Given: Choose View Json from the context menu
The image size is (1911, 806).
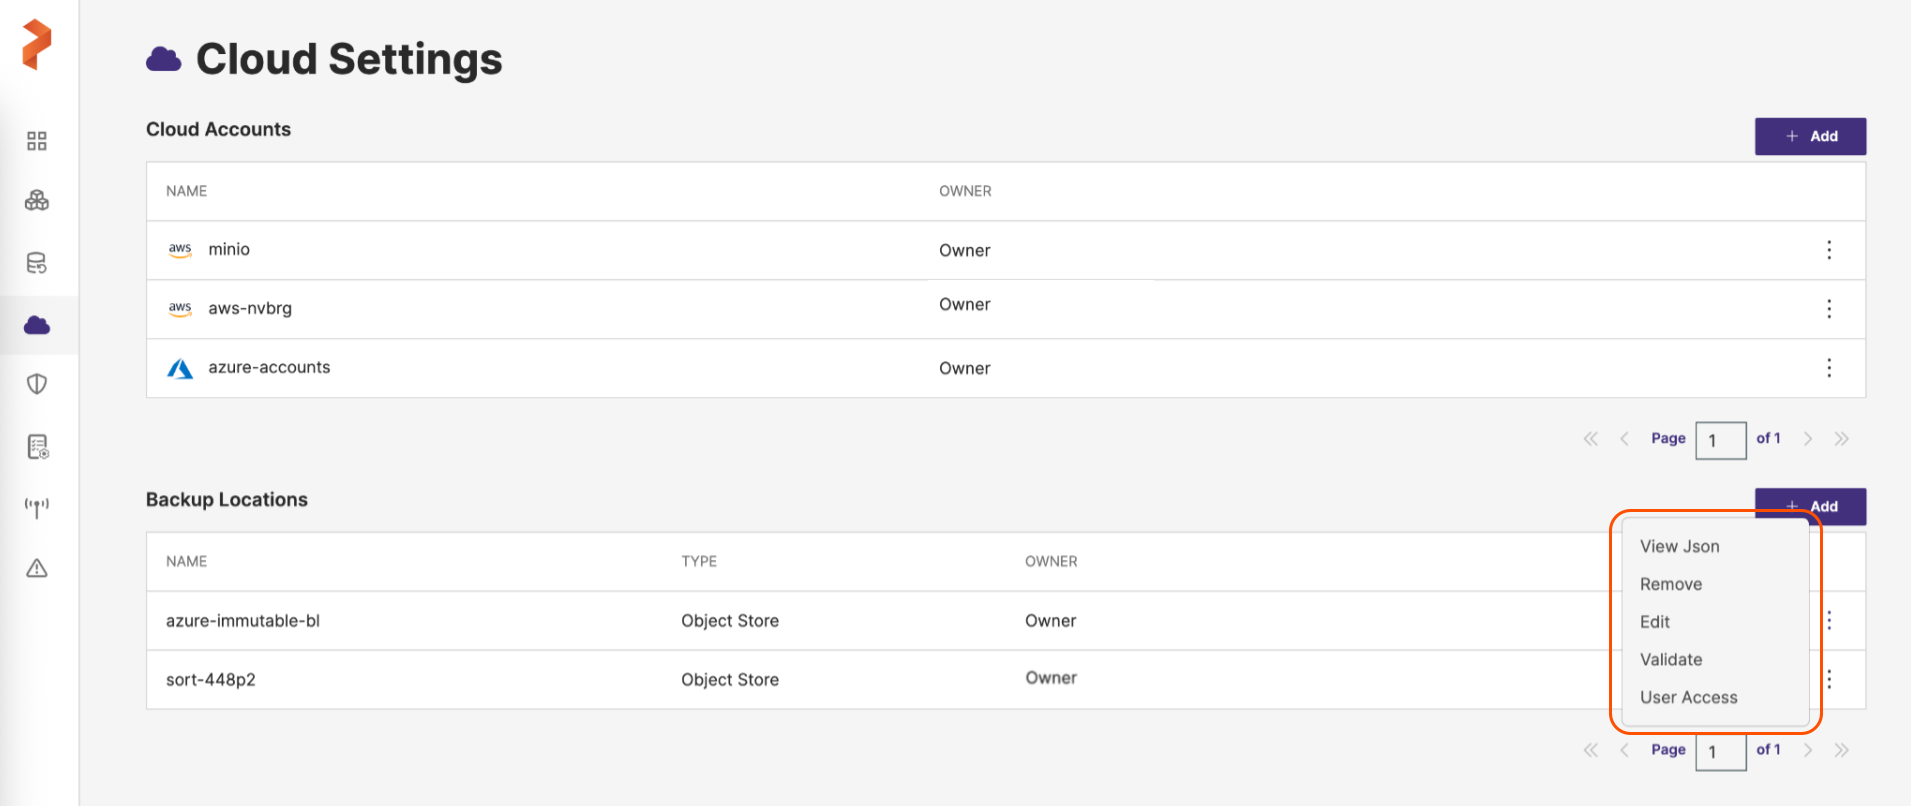Looking at the screenshot, I should 1679,546.
